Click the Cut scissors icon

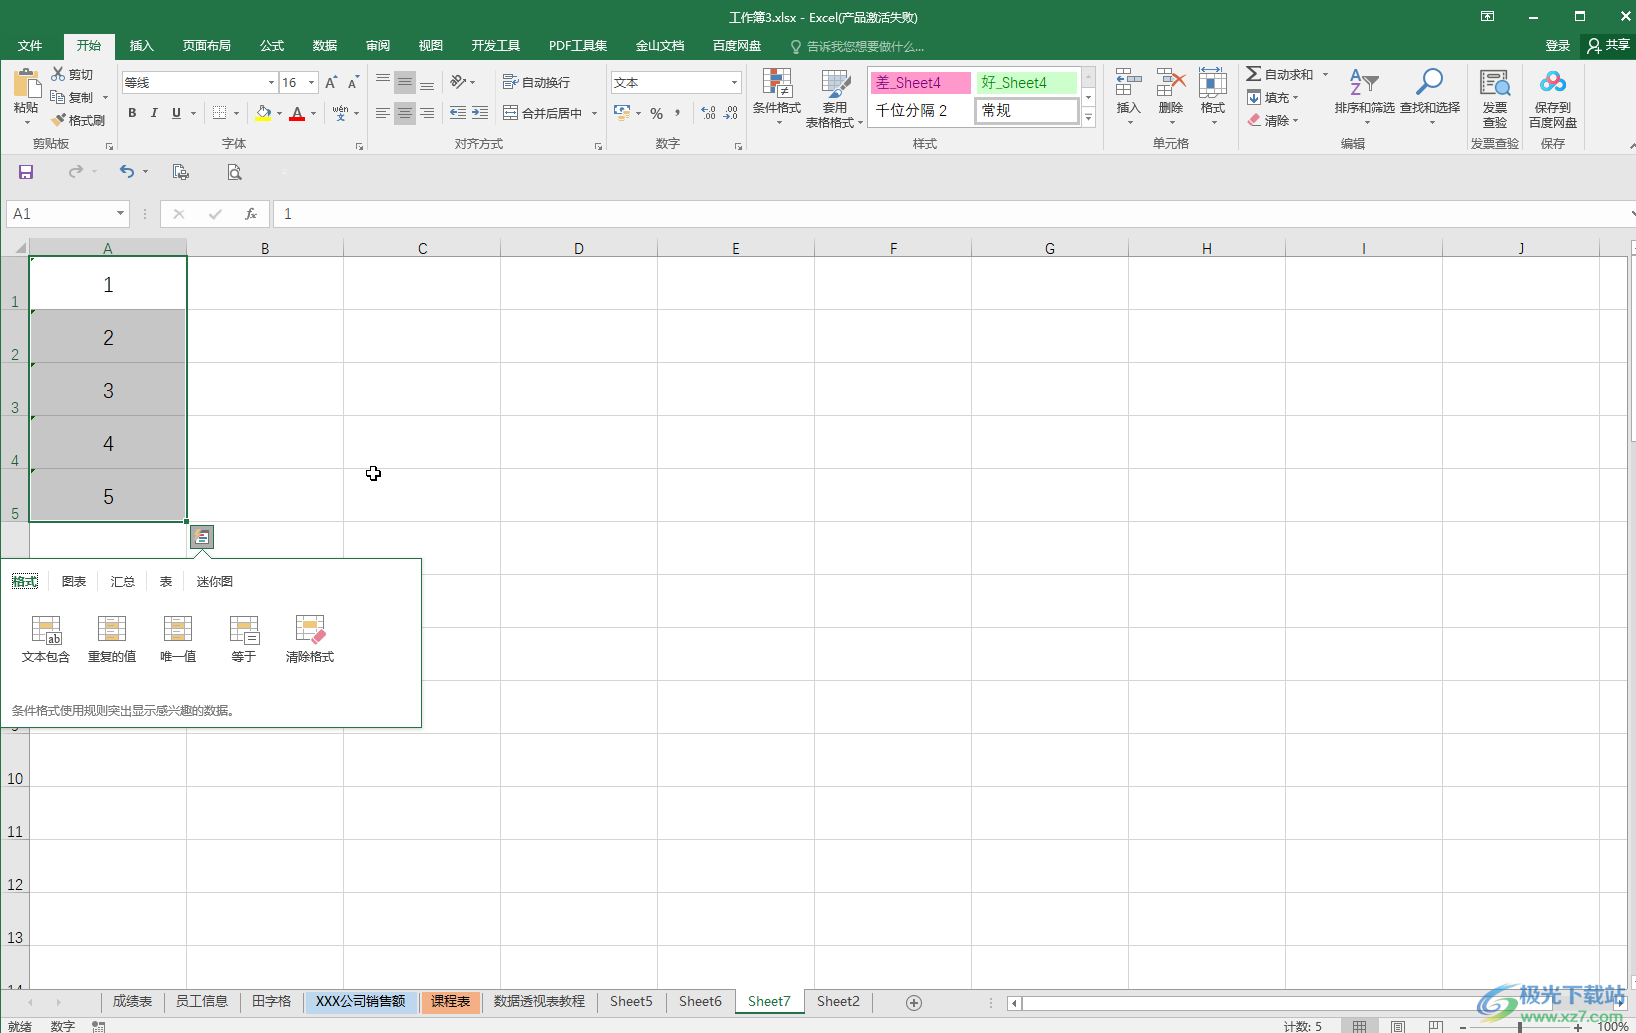click(58, 74)
